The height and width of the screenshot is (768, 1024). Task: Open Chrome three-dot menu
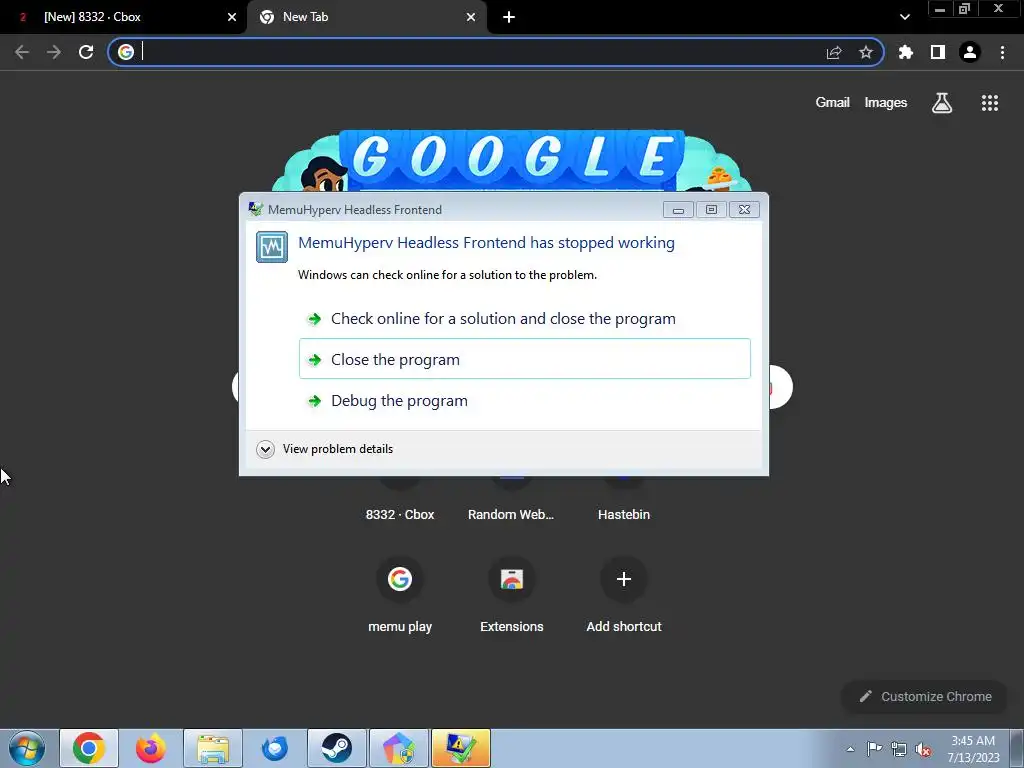[1002, 52]
